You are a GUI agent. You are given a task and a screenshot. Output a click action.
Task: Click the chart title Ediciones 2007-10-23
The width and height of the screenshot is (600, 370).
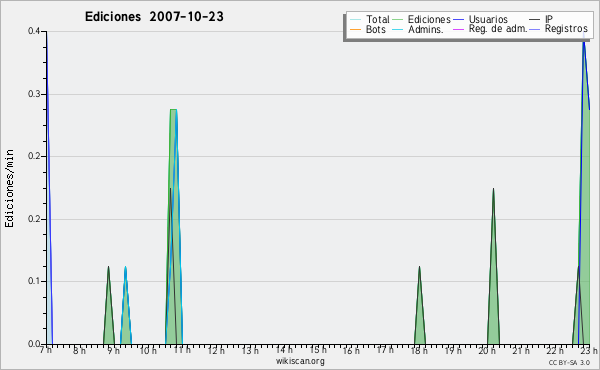[x=154, y=17]
